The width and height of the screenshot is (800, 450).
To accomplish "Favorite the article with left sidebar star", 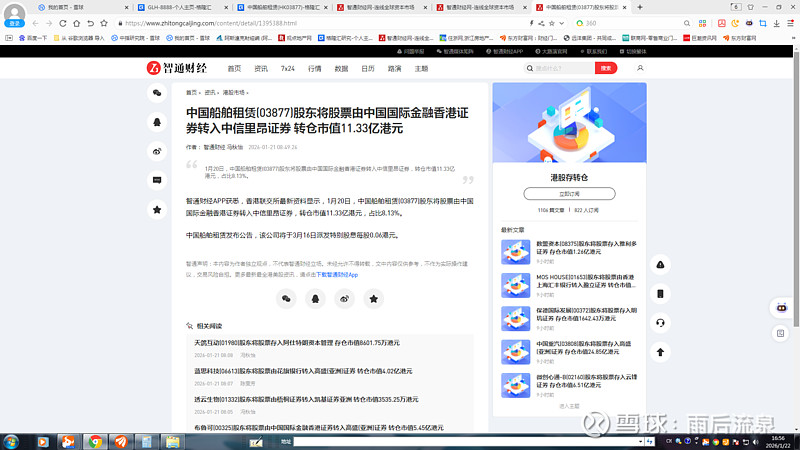I will point(157,209).
